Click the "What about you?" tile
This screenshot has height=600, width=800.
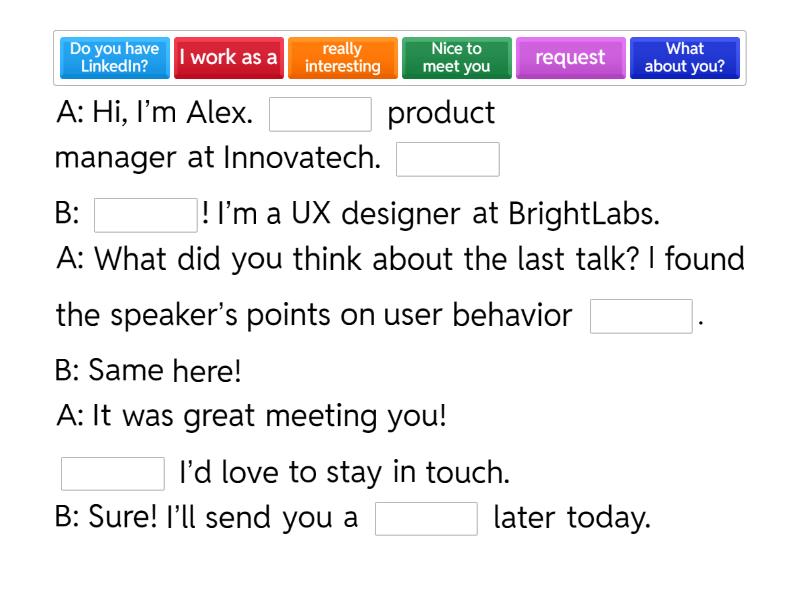click(684, 58)
